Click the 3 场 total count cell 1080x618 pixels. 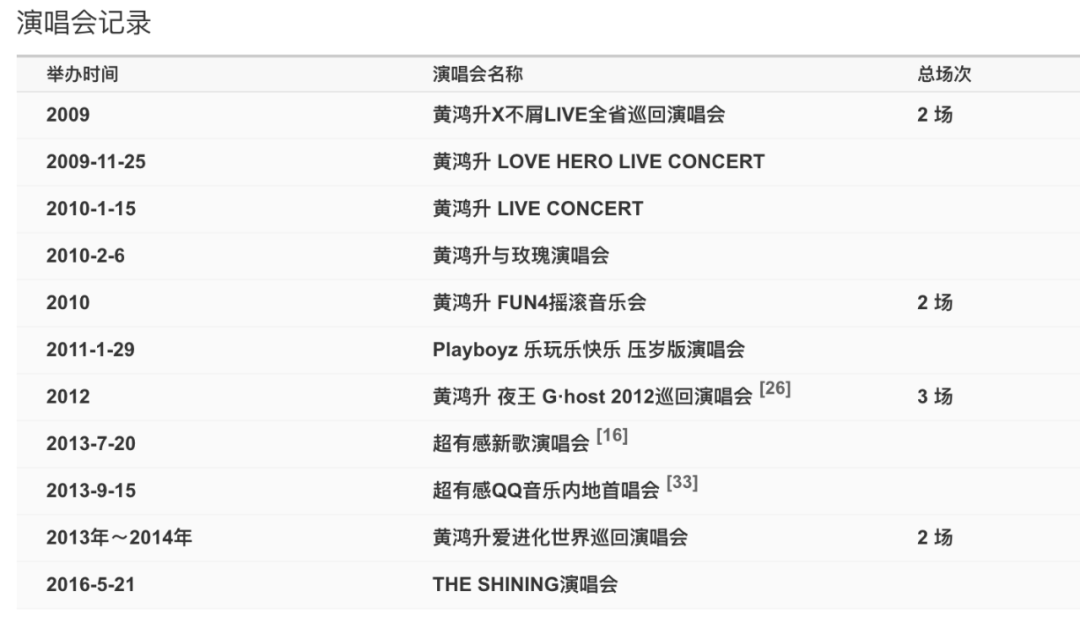click(935, 397)
